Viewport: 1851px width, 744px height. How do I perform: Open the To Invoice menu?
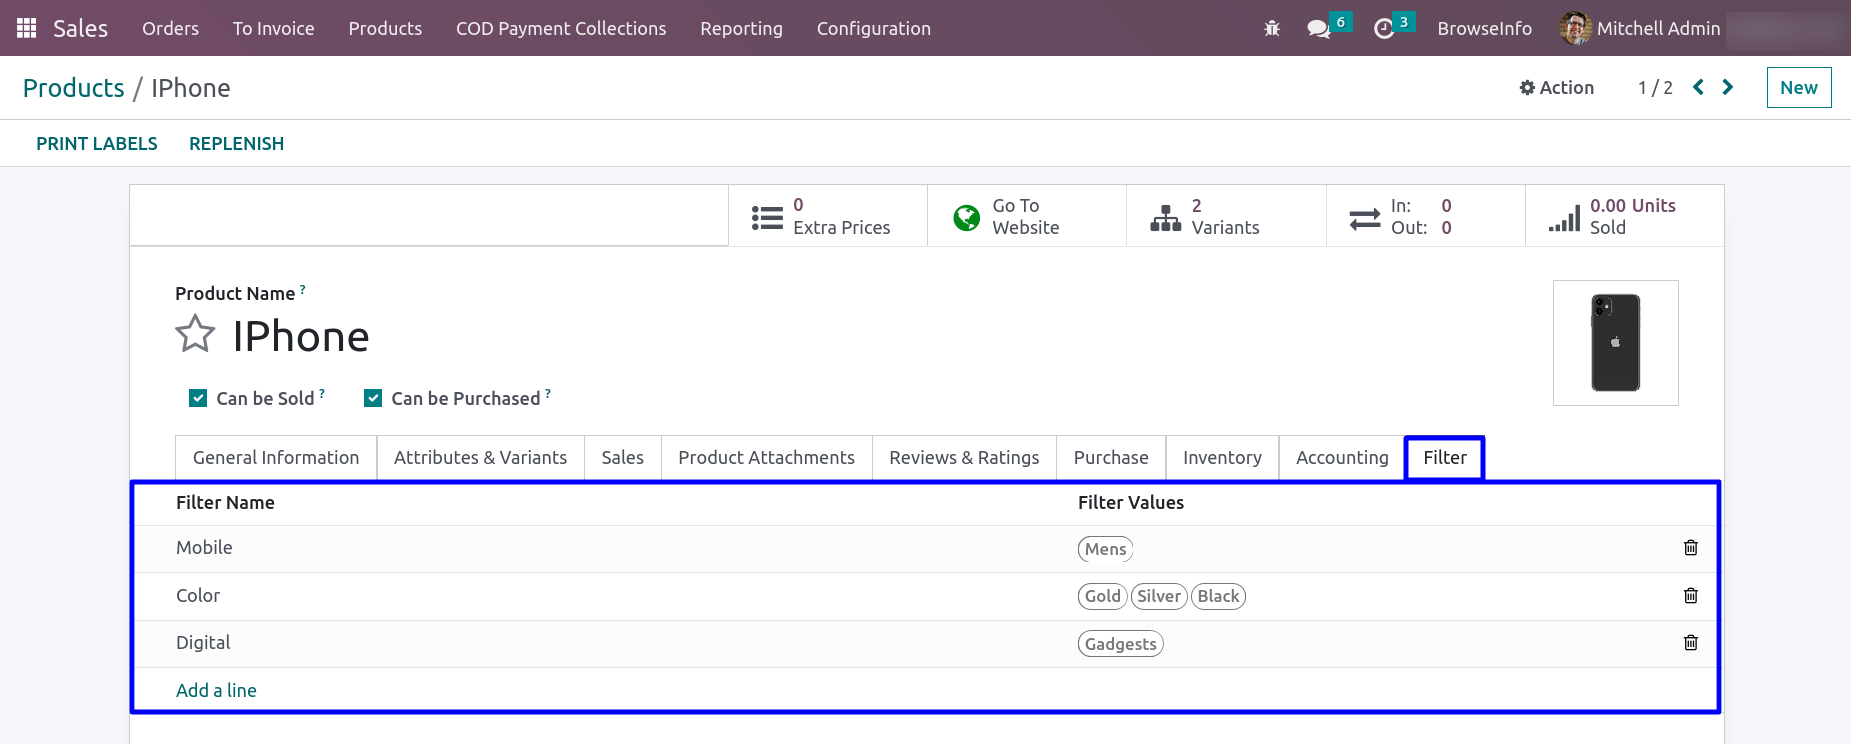273,28
